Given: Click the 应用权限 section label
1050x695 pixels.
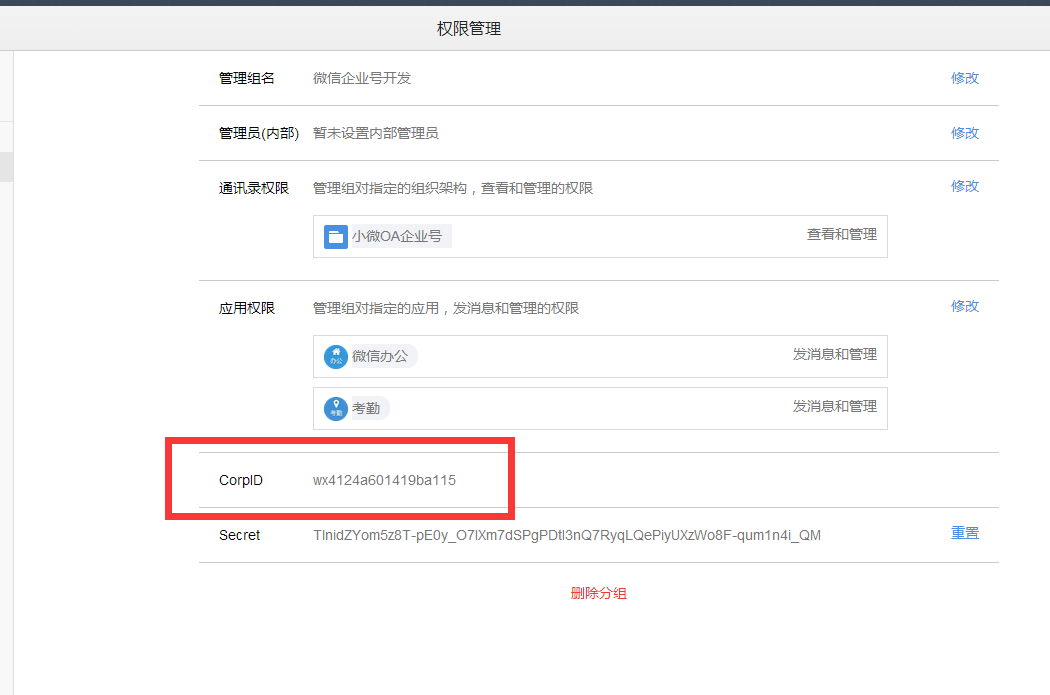Looking at the screenshot, I should click(247, 308).
